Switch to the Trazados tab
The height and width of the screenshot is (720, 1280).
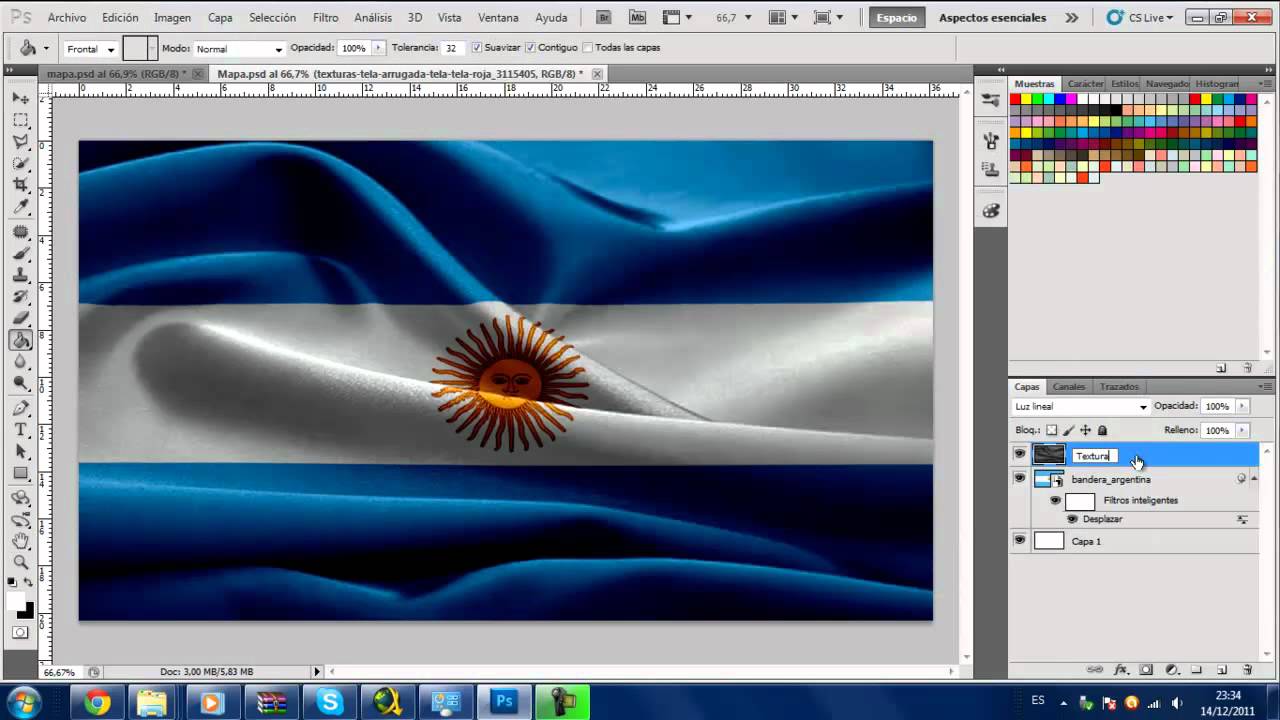pyautogui.click(x=1119, y=386)
